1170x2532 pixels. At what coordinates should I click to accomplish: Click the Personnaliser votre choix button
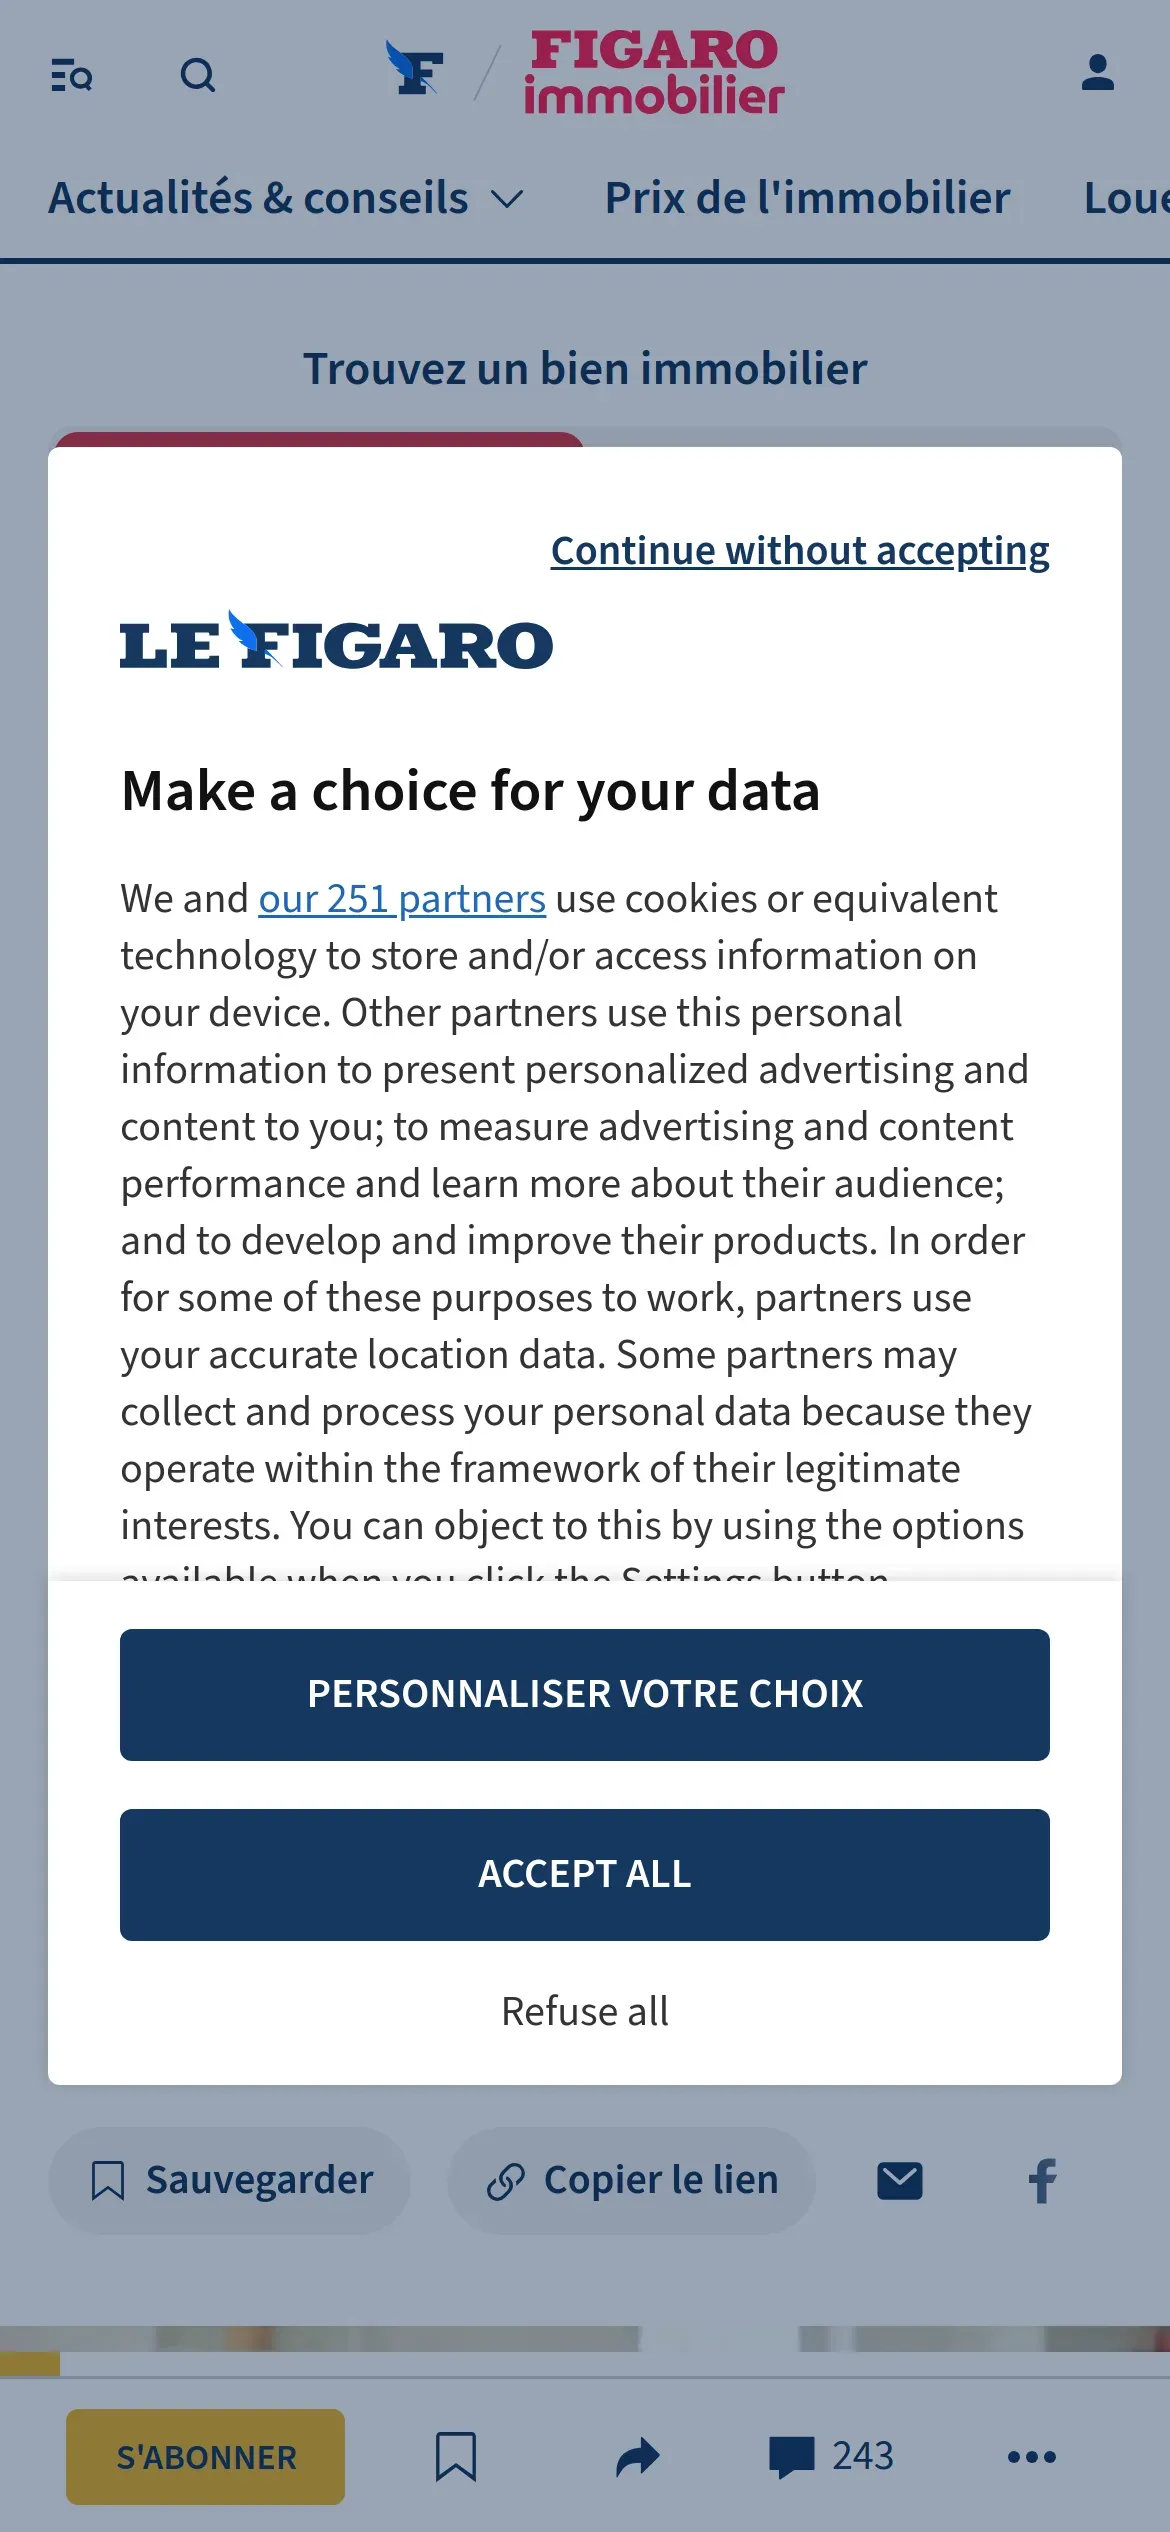[x=585, y=1695]
